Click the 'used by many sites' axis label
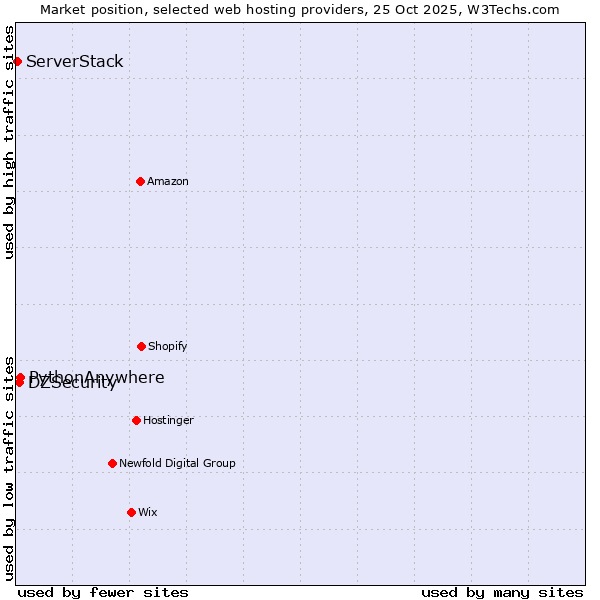The image size is (600, 600). (502, 592)
